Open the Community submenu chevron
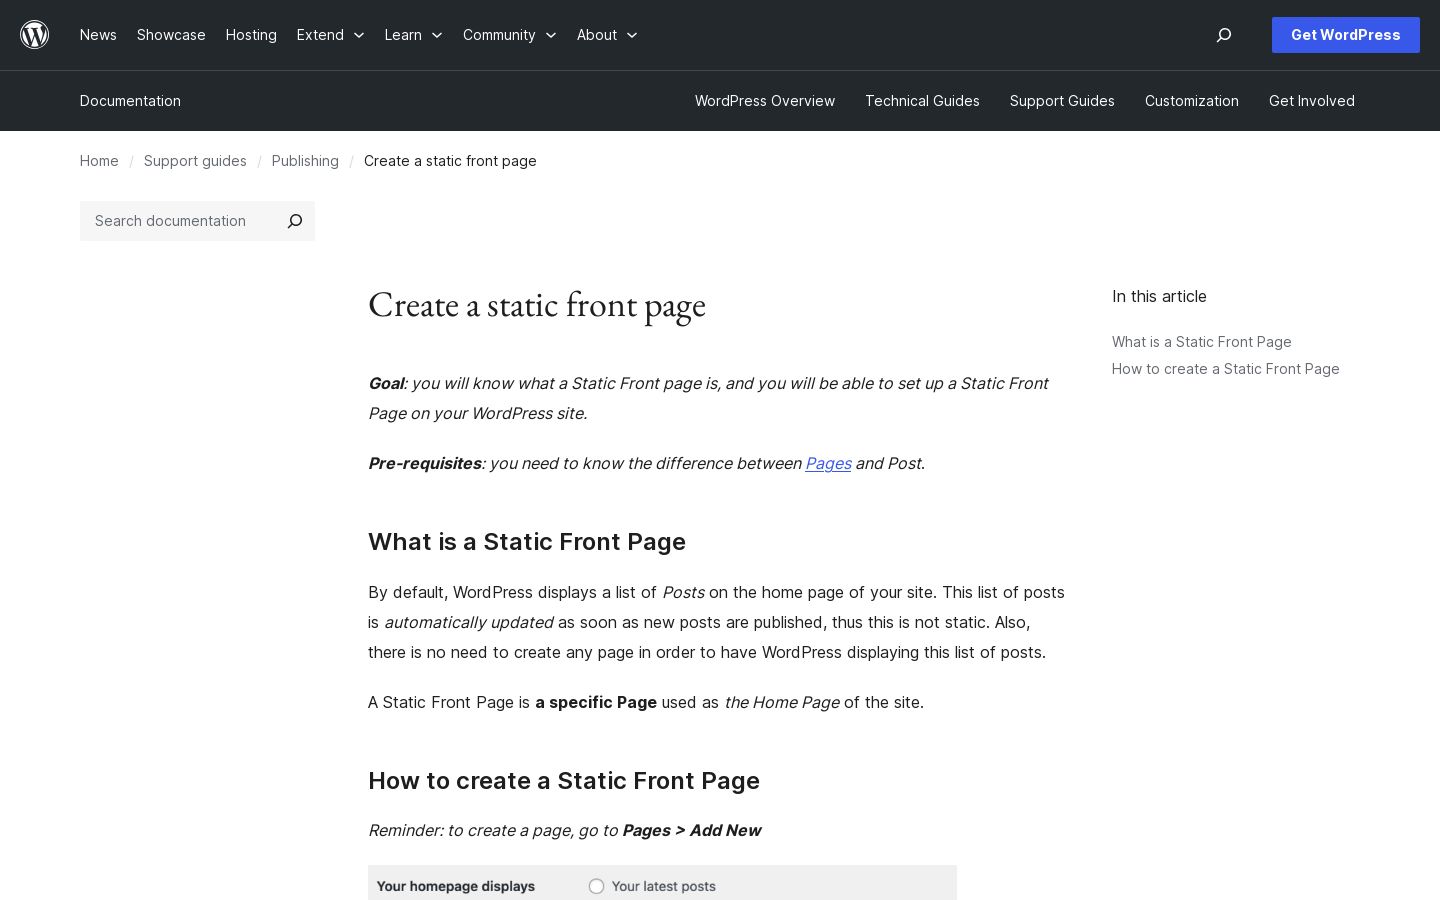This screenshot has width=1440, height=900. tap(551, 35)
